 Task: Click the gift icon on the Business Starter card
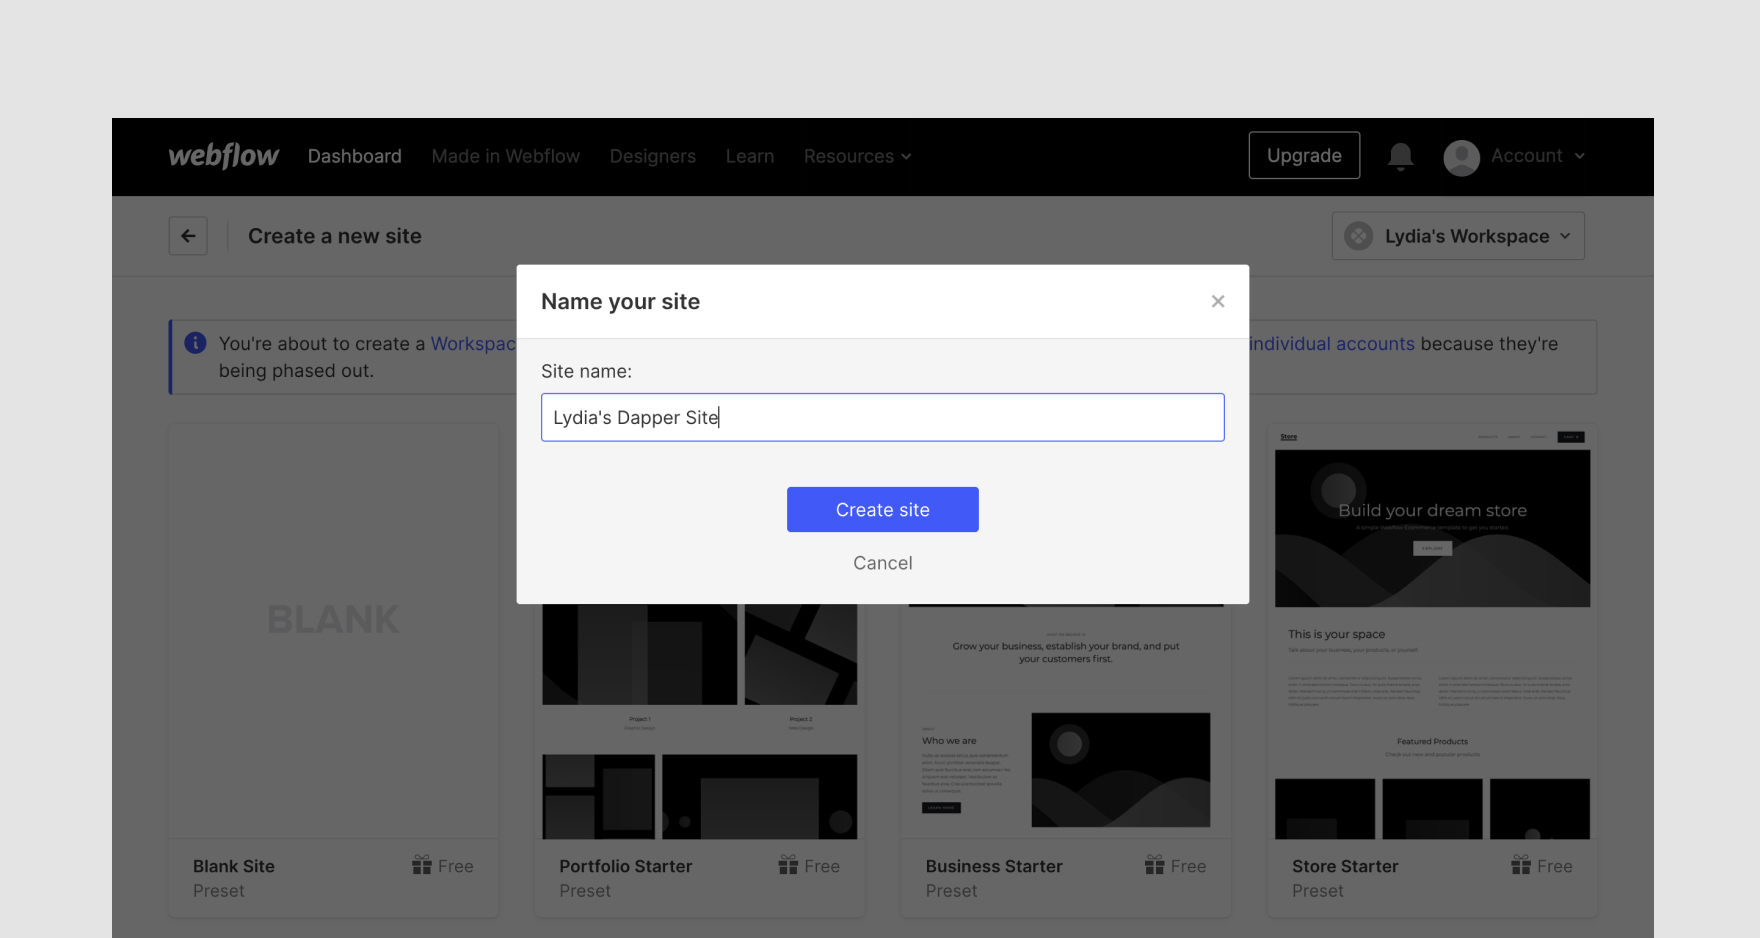point(1152,865)
